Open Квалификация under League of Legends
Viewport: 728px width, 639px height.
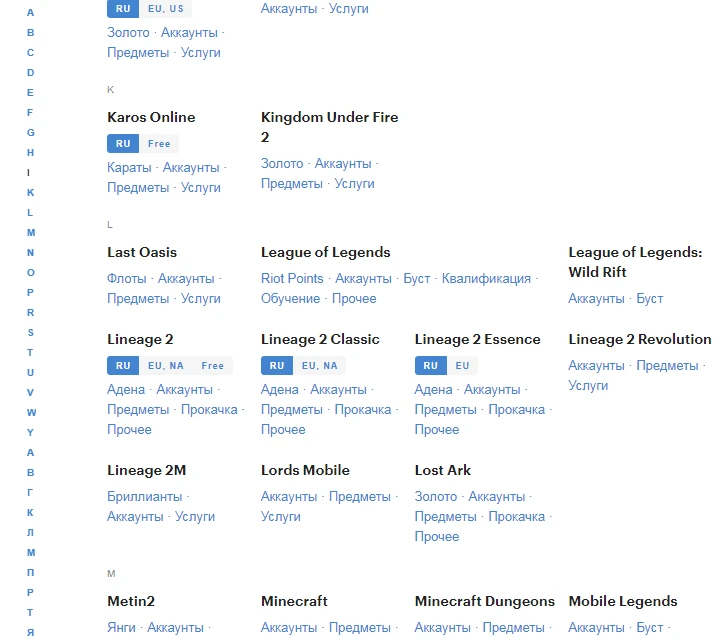(486, 278)
